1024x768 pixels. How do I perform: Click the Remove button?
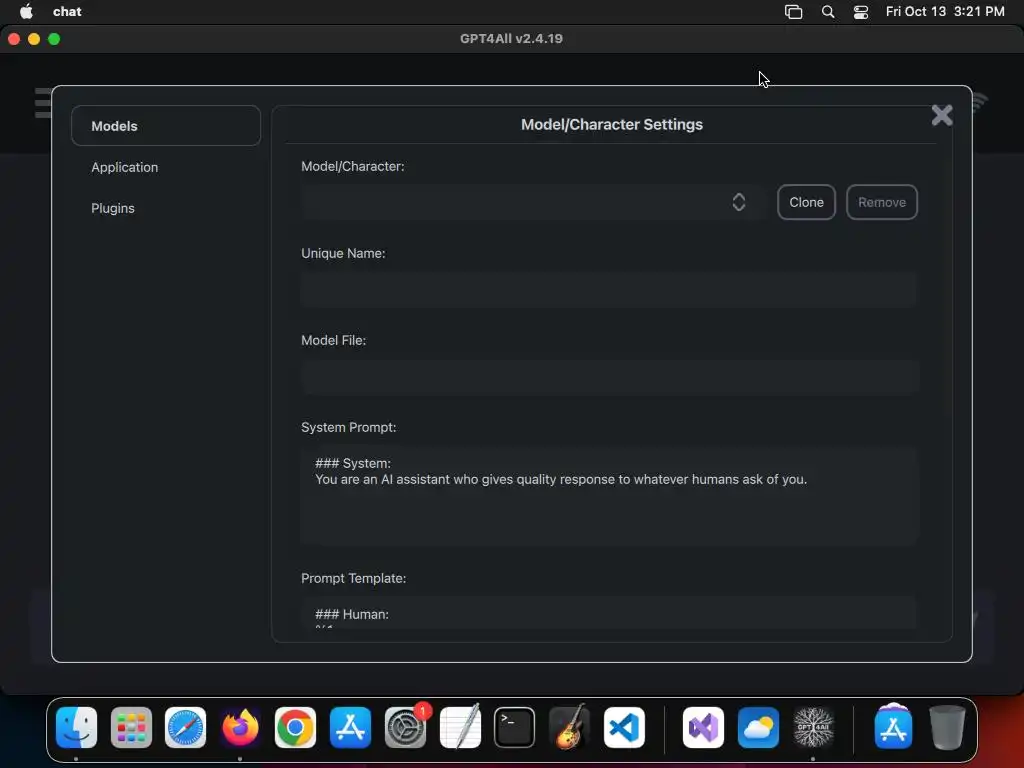click(882, 202)
